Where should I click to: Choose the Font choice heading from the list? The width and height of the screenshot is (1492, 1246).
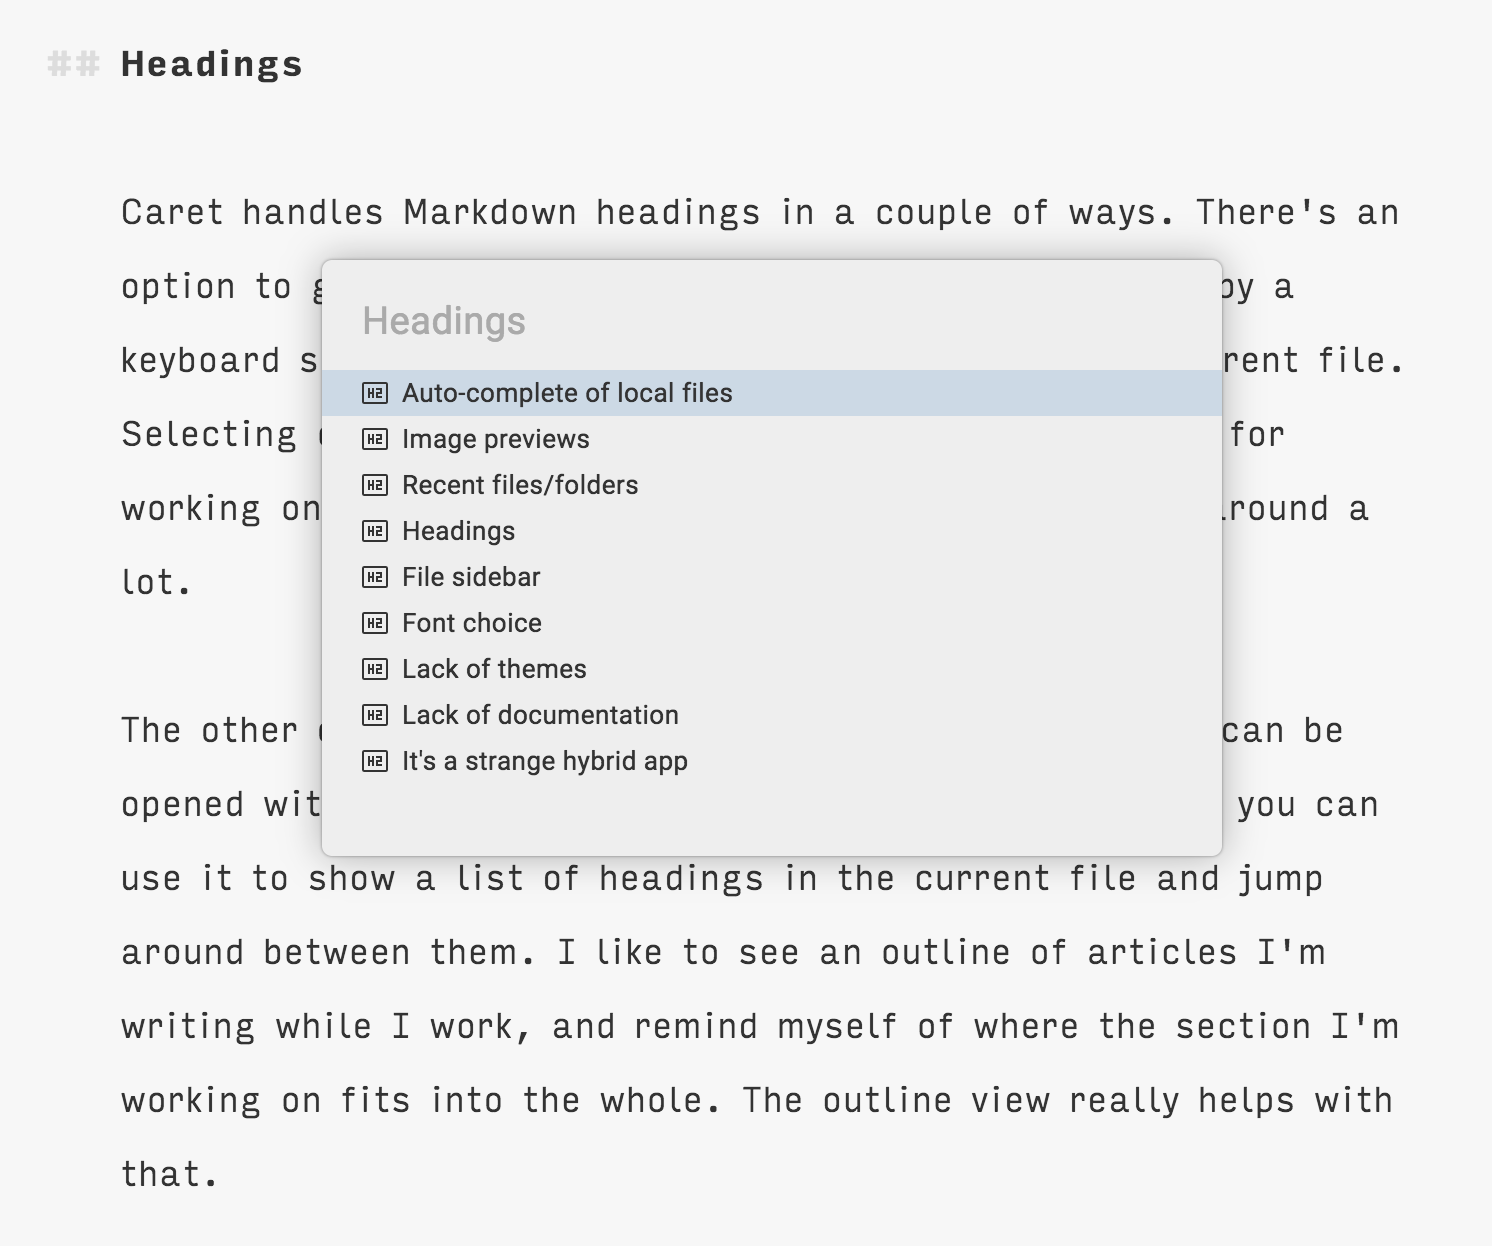(x=471, y=623)
